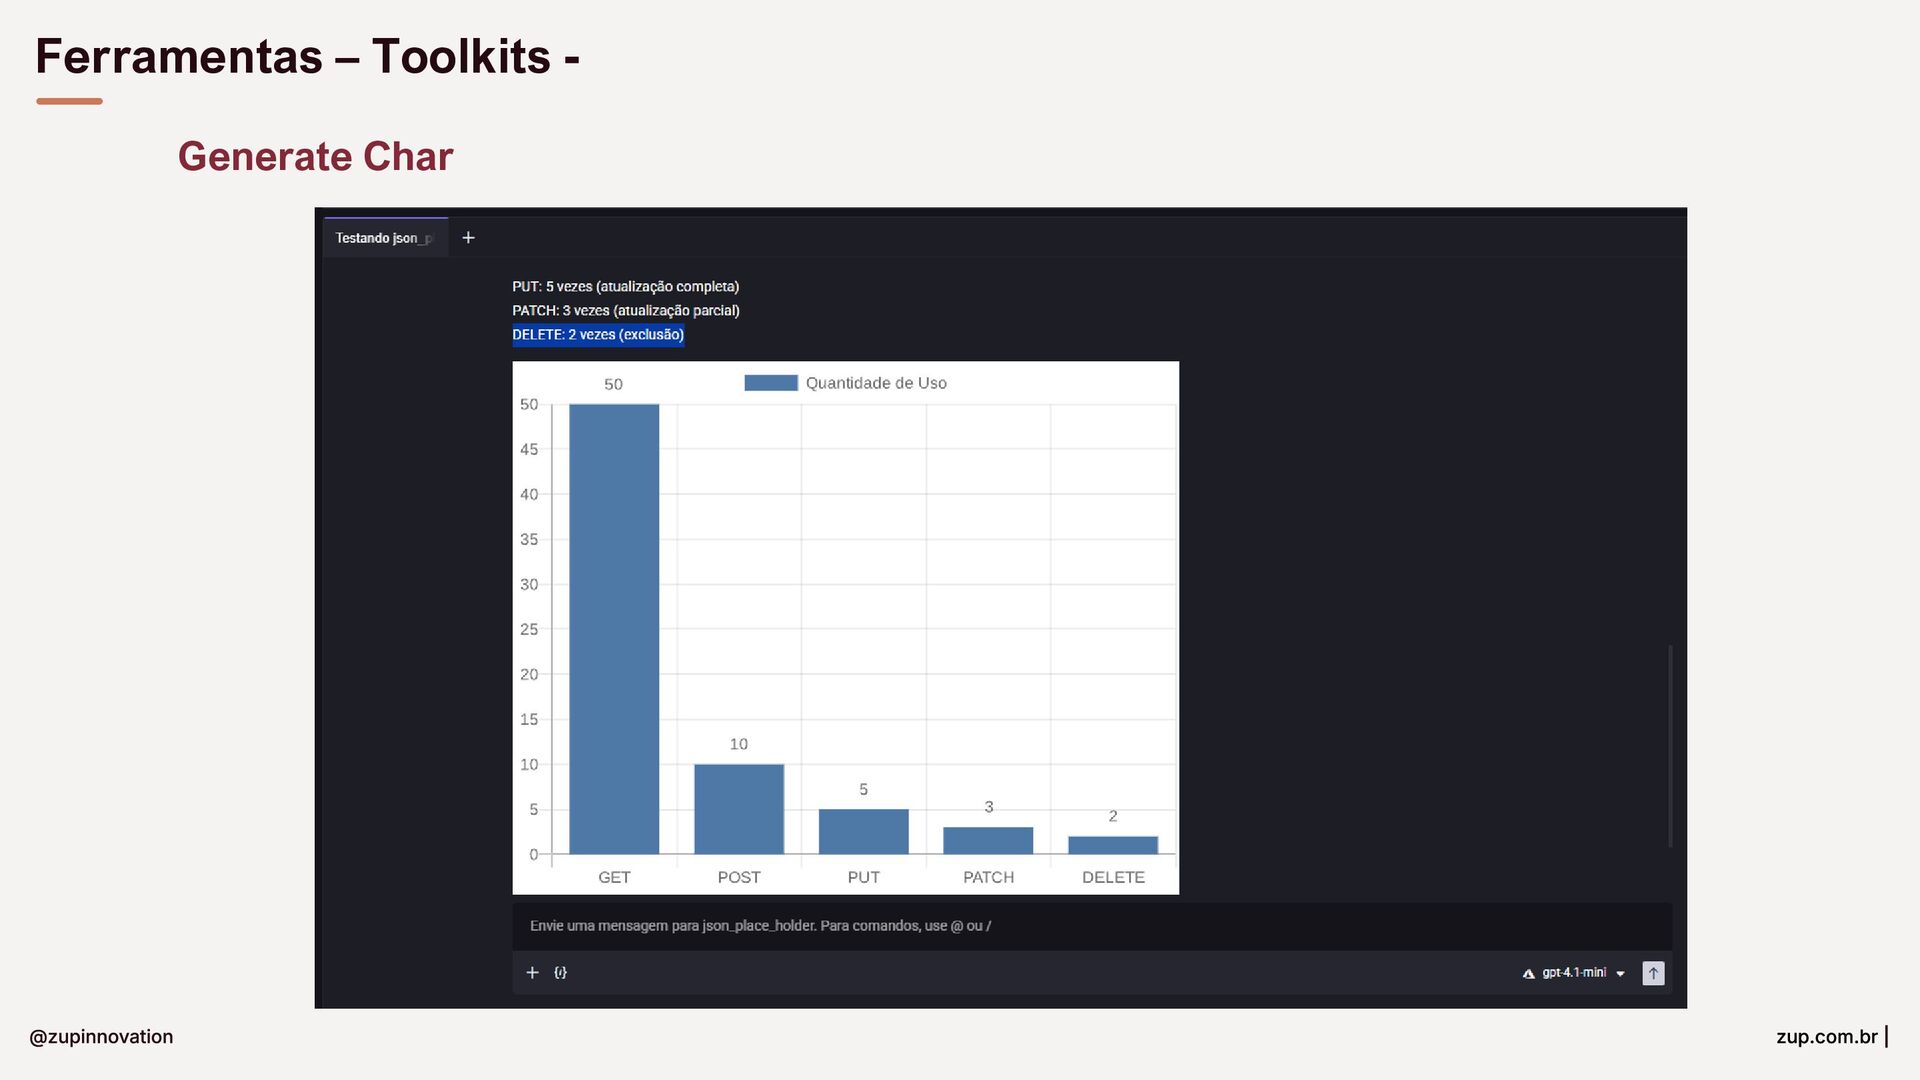Image resolution: width=1920 pixels, height=1080 pixels.
Task: Click the highlighted DELETE: 2 vezes text line
Action: pyautogui.click(x=598, y=335)
